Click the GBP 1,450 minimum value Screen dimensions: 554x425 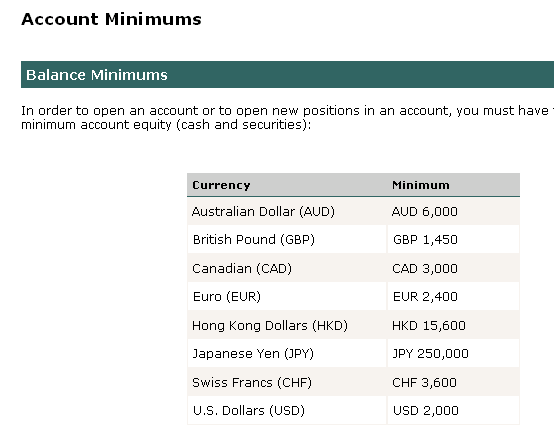pos(425,240)
